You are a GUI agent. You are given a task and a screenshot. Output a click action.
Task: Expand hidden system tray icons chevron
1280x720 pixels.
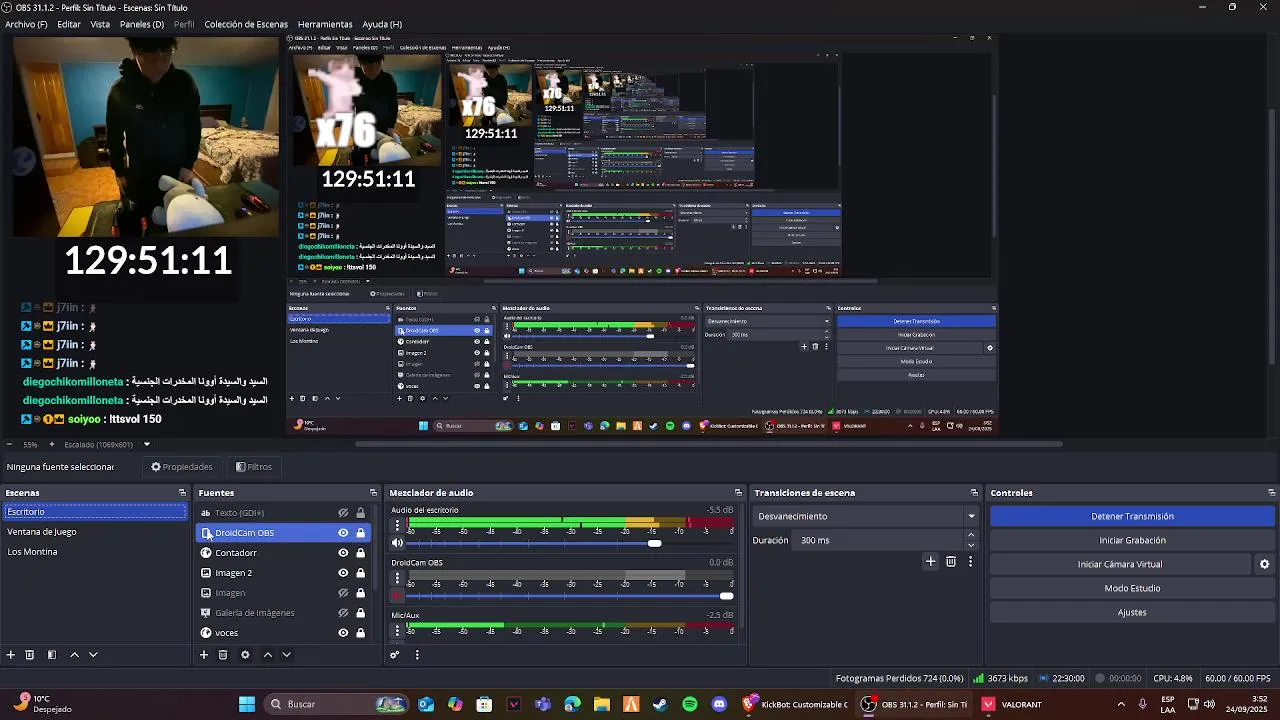pos(1121,704)
